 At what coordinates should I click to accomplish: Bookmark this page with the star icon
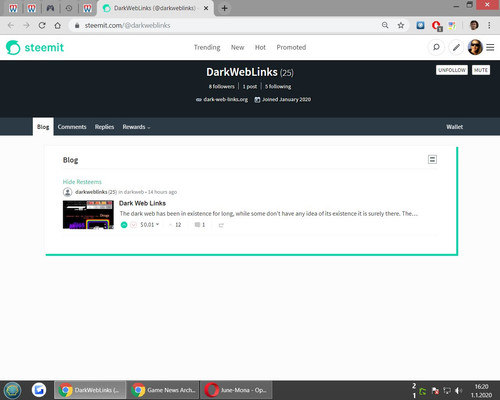pyautogui.click(x=401, y=25)
